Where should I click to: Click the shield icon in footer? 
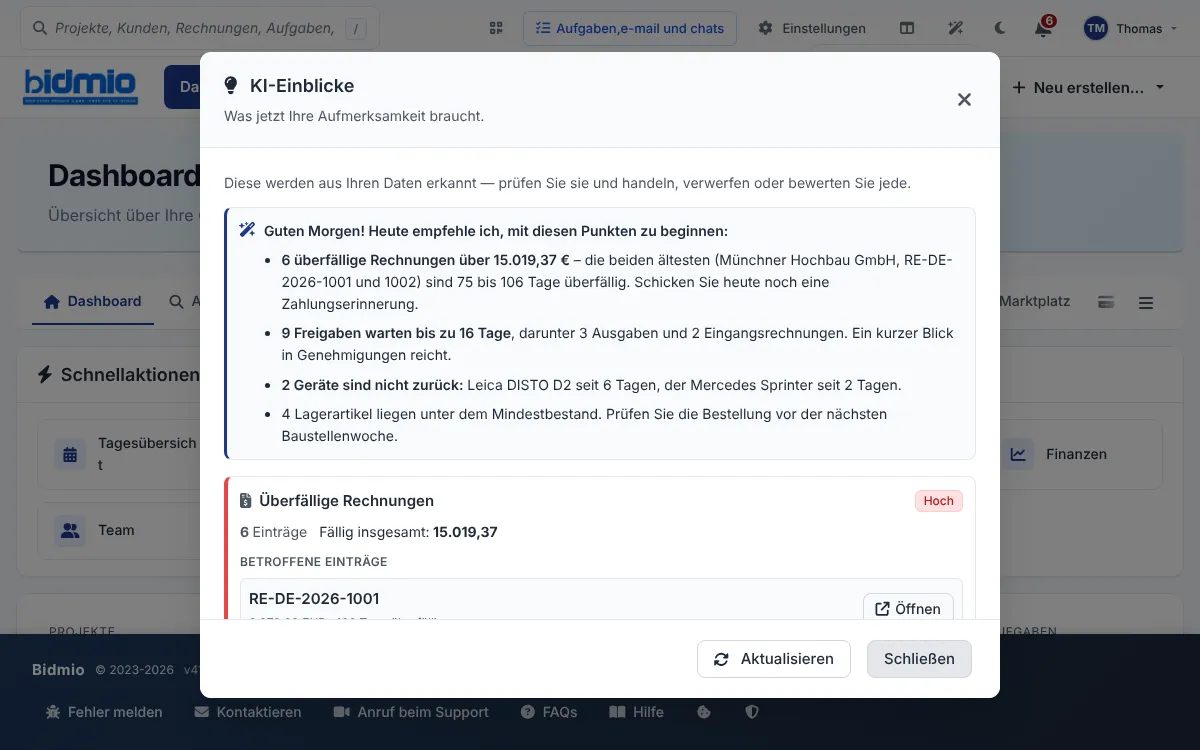click(x=753, y=712)
